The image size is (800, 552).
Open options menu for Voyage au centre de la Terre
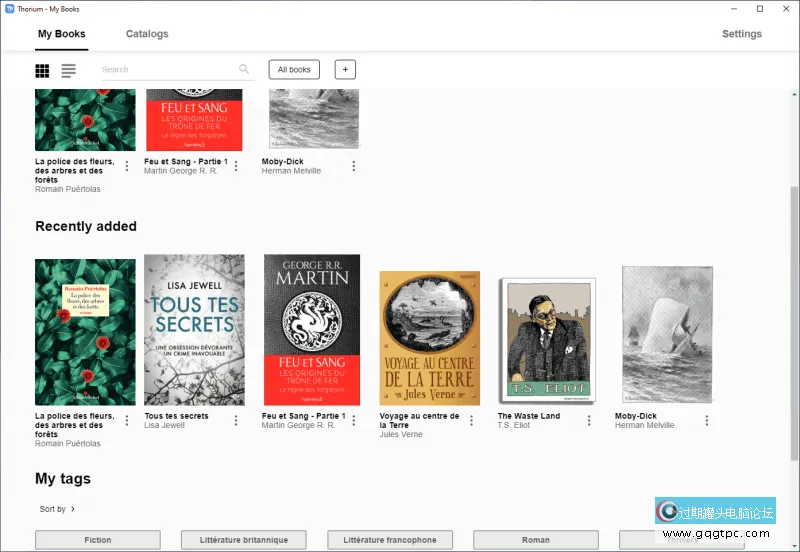[471, 421]
